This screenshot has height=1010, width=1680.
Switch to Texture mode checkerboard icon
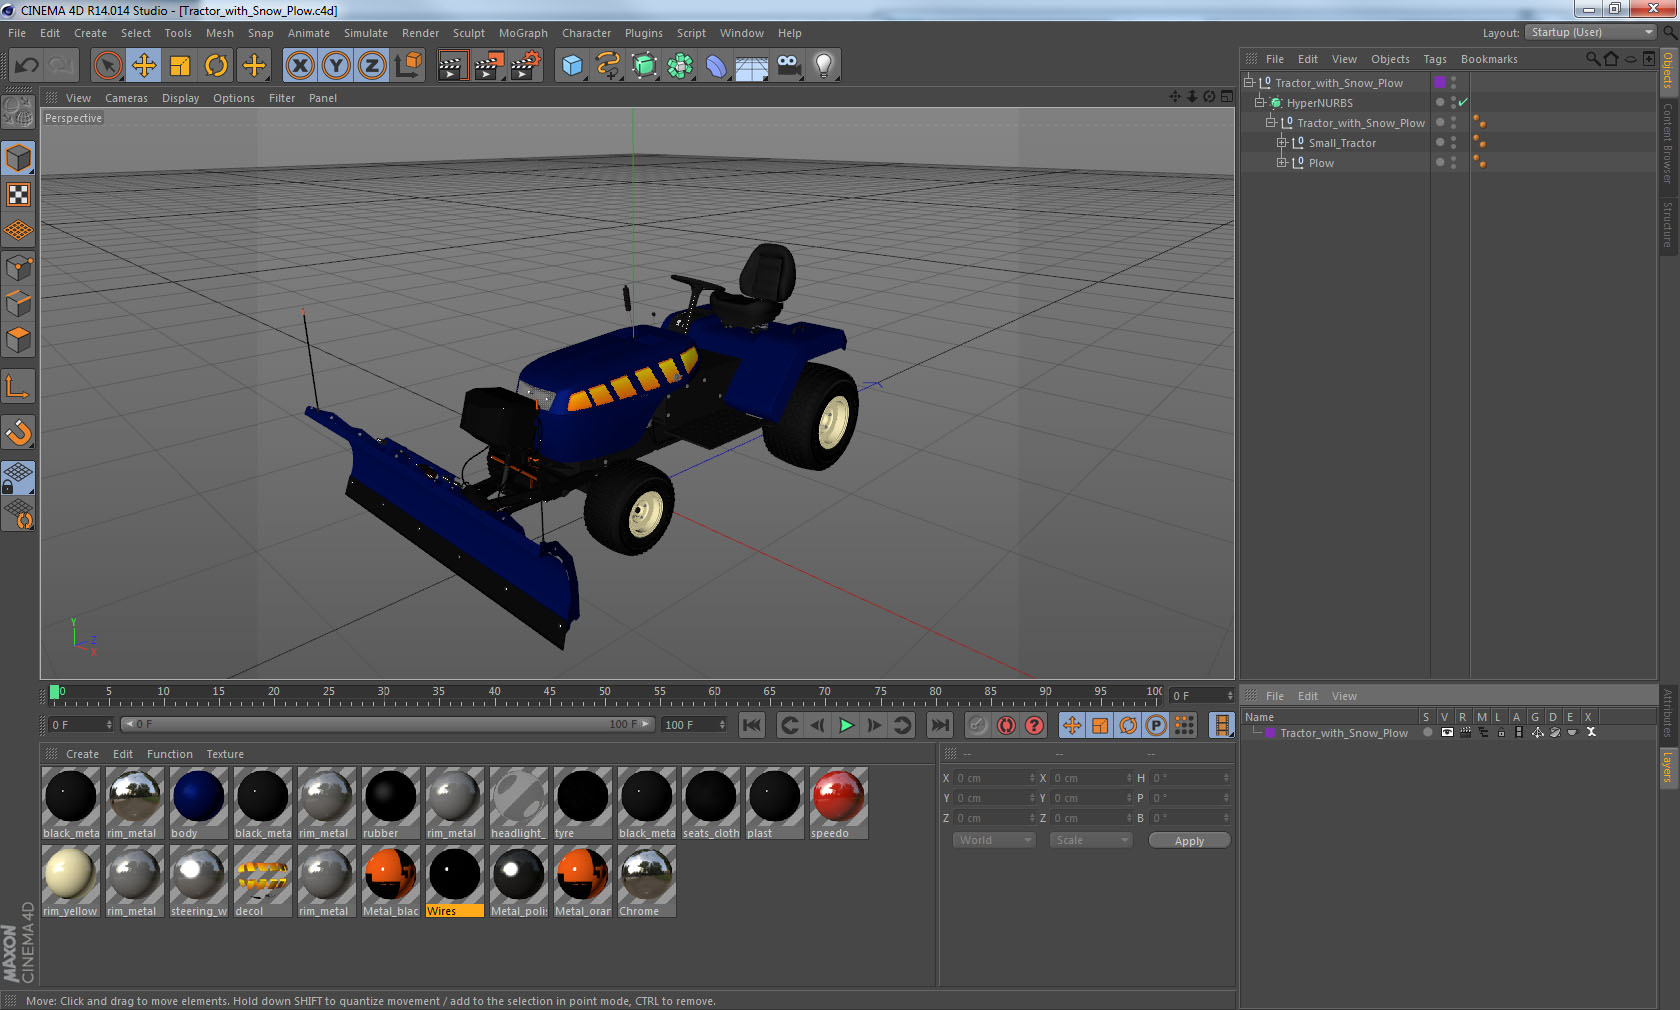click(x=18, y=194)
